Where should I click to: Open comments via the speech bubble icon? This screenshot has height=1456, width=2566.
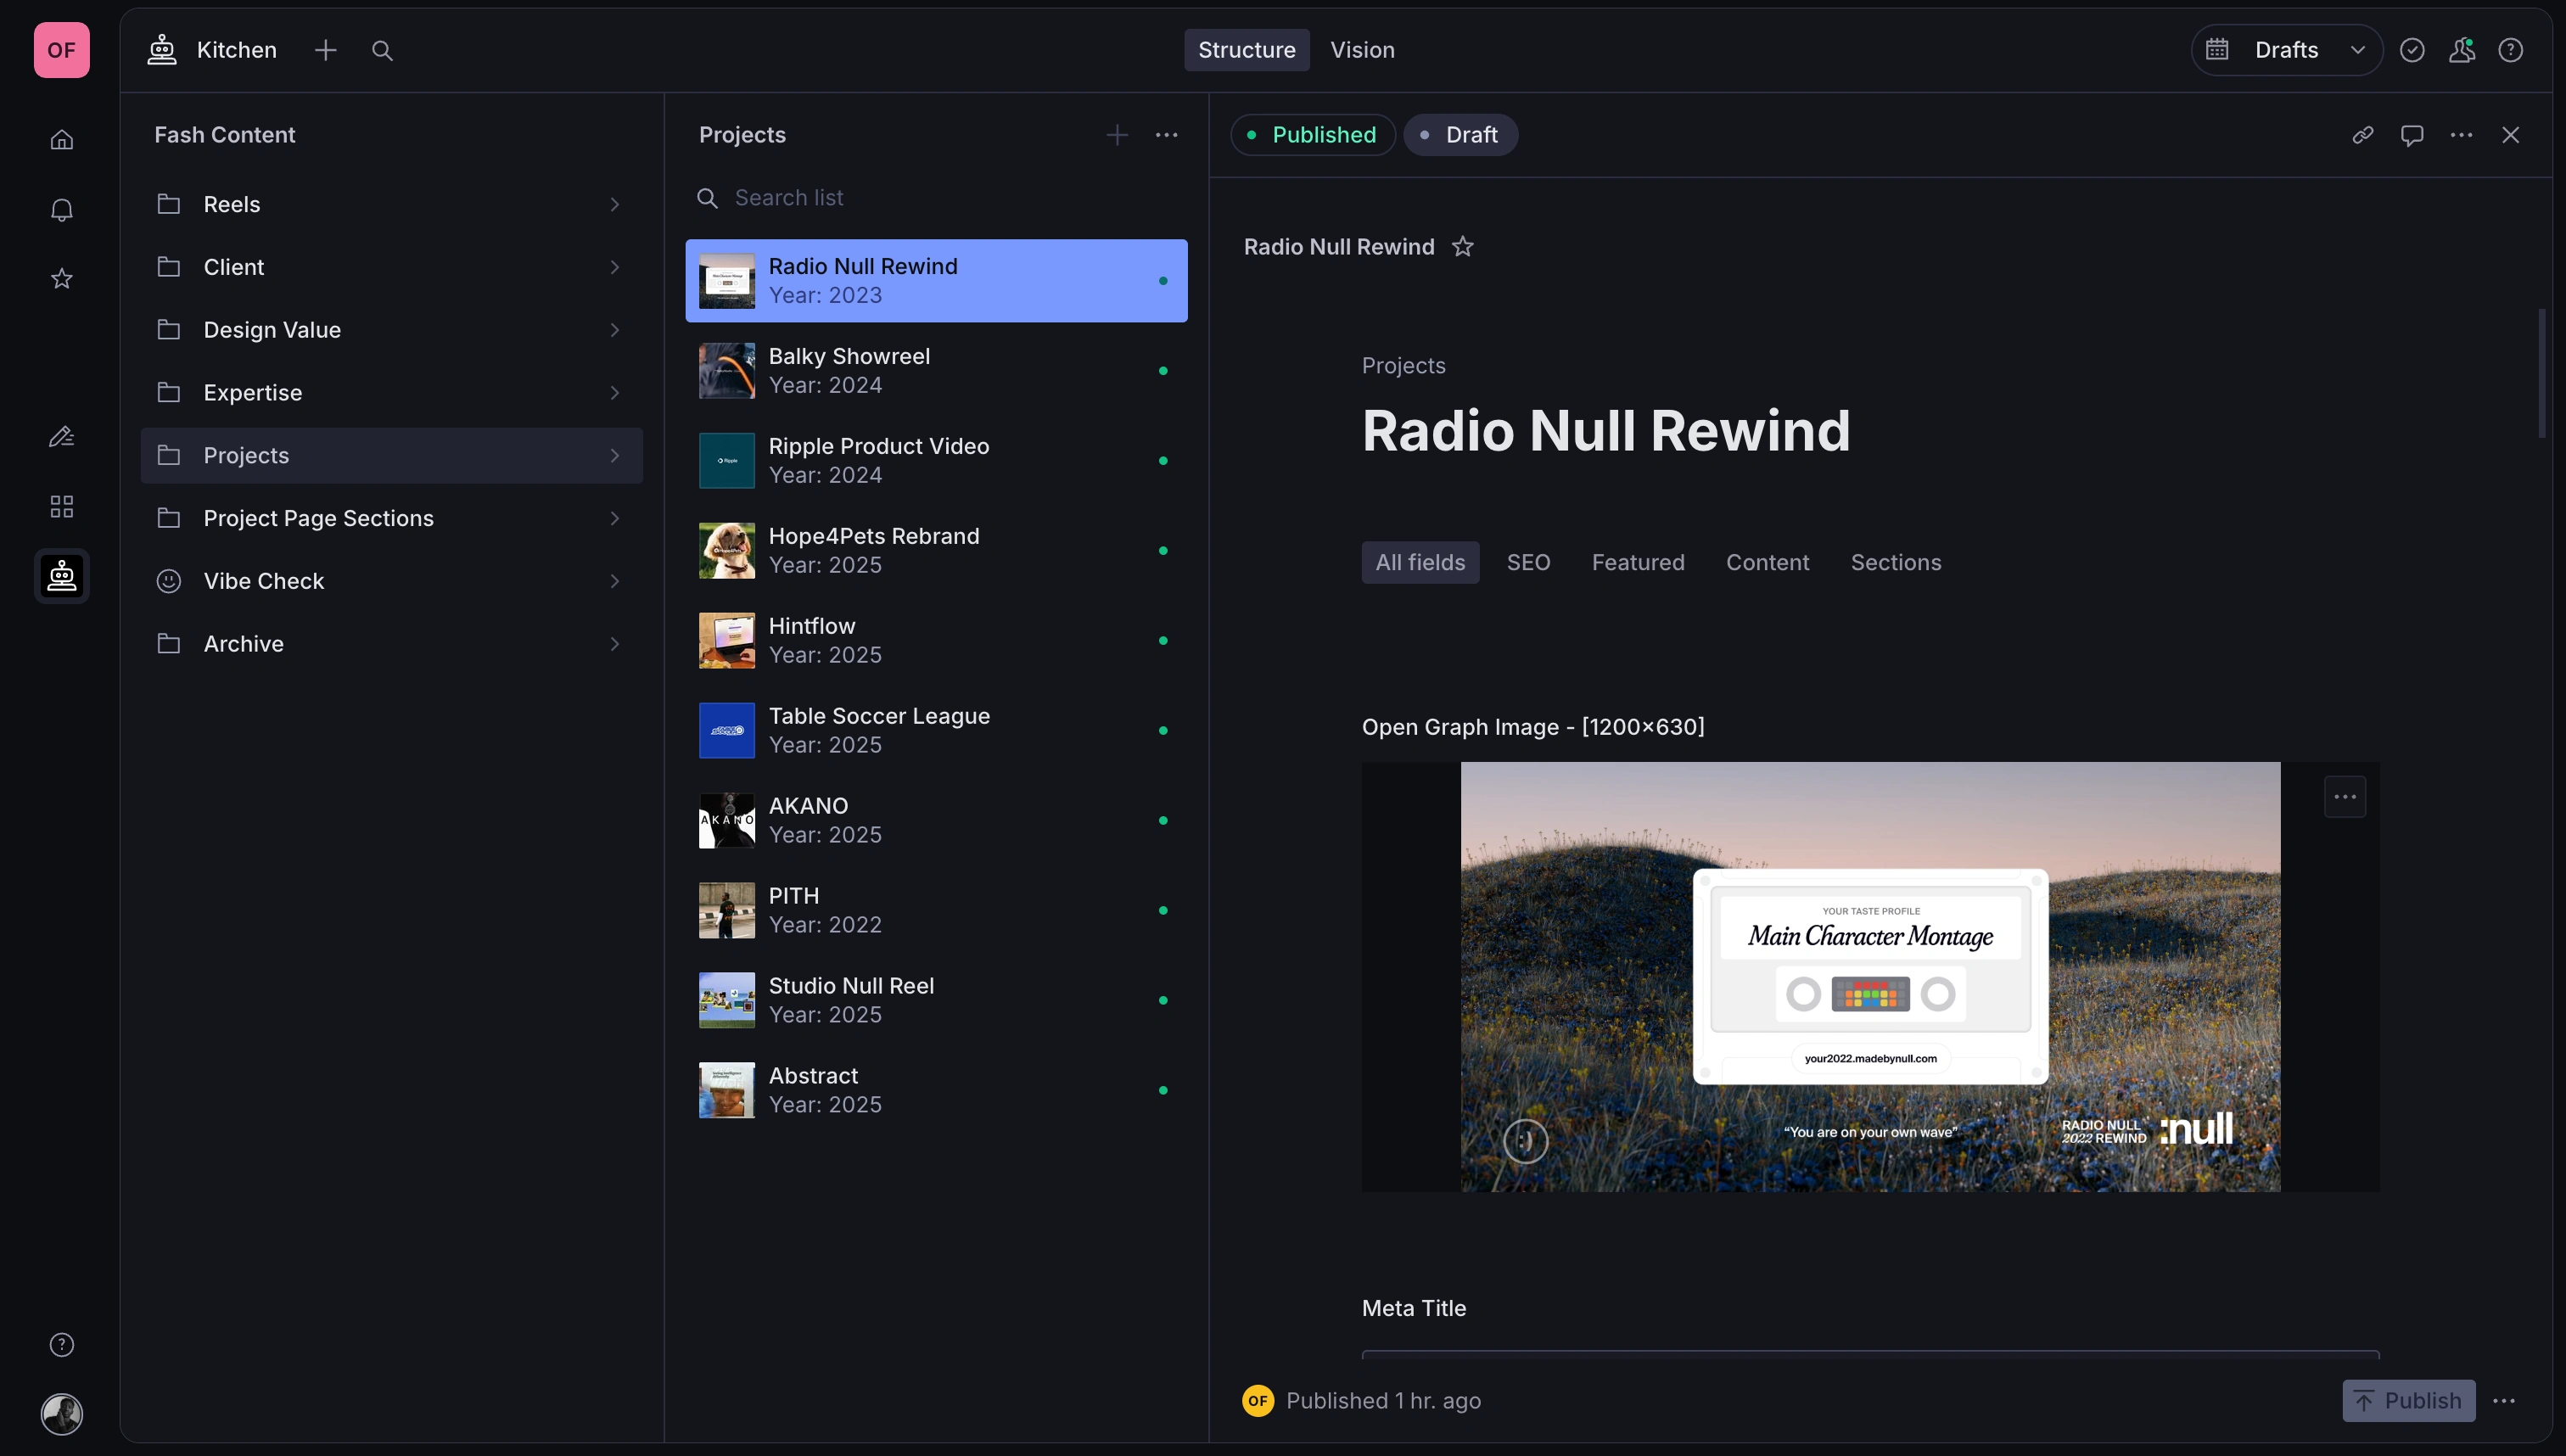pos(2412,135)
